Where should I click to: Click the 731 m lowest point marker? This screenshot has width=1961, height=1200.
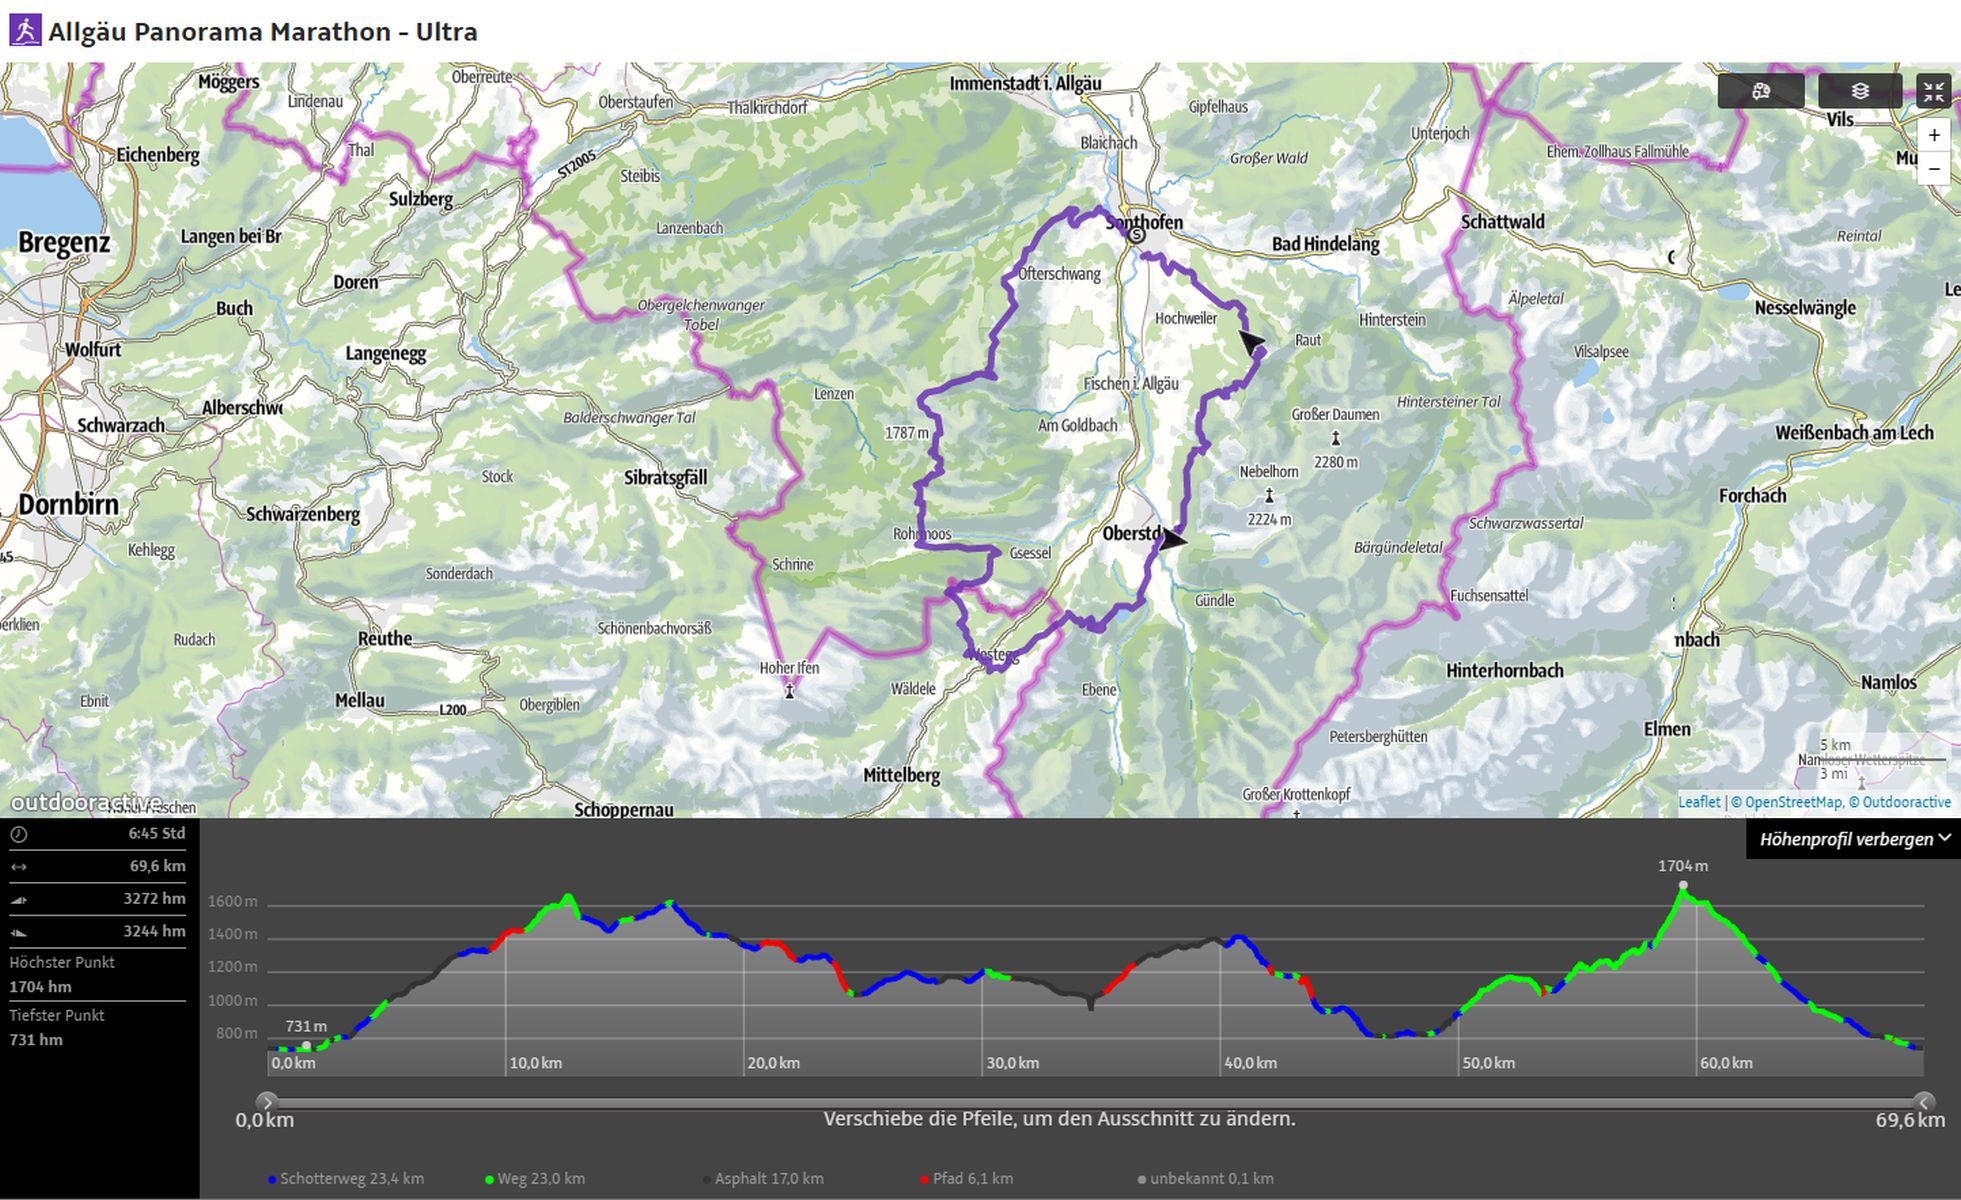tap(306, 1045)
